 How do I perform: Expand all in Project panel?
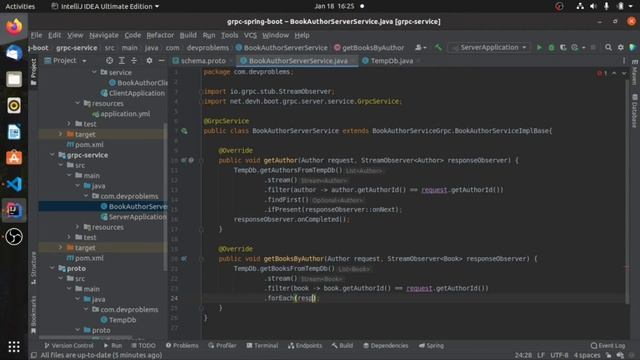click(122, 61)
